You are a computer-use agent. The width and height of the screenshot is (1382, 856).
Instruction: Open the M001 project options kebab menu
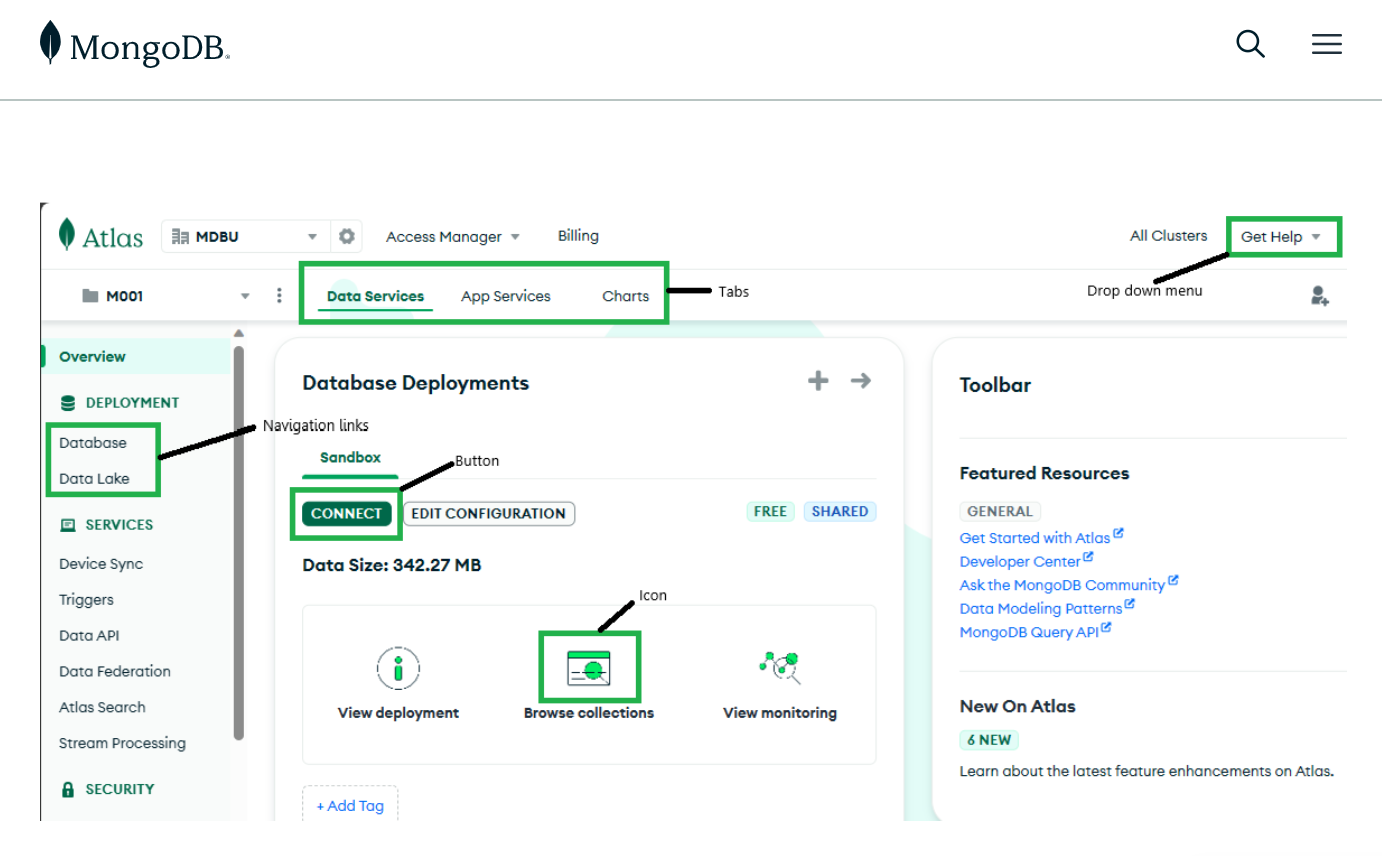coord(279,296)
